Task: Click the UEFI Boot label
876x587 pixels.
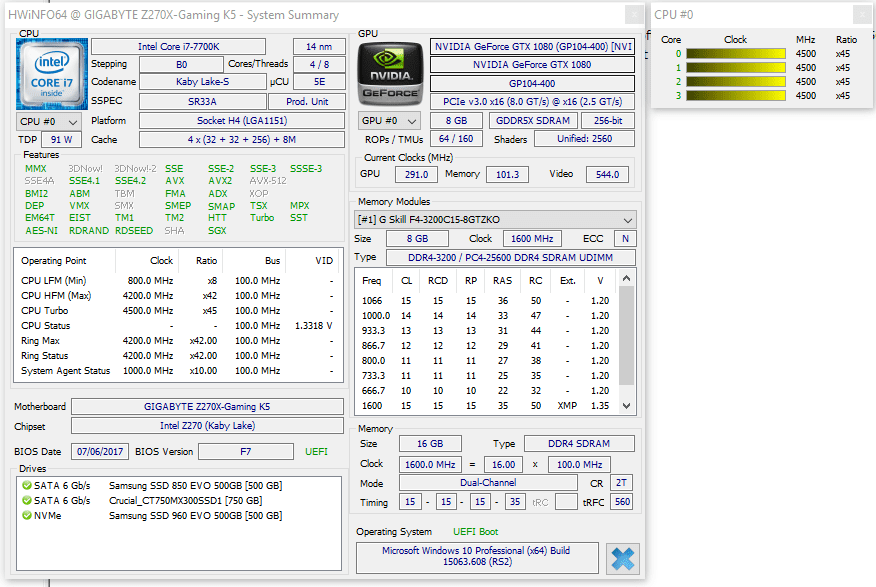Action: tap(475, 532)
